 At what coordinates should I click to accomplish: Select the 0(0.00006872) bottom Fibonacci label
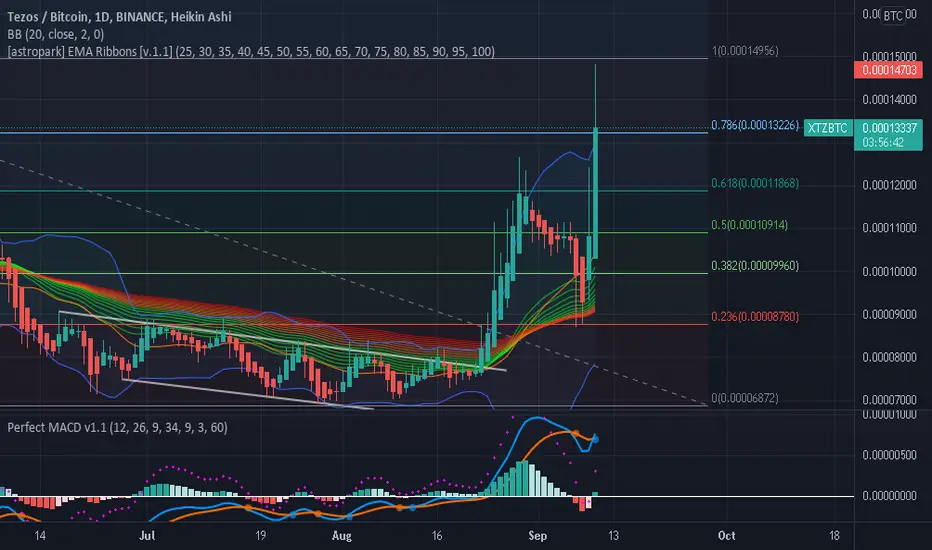745,398
